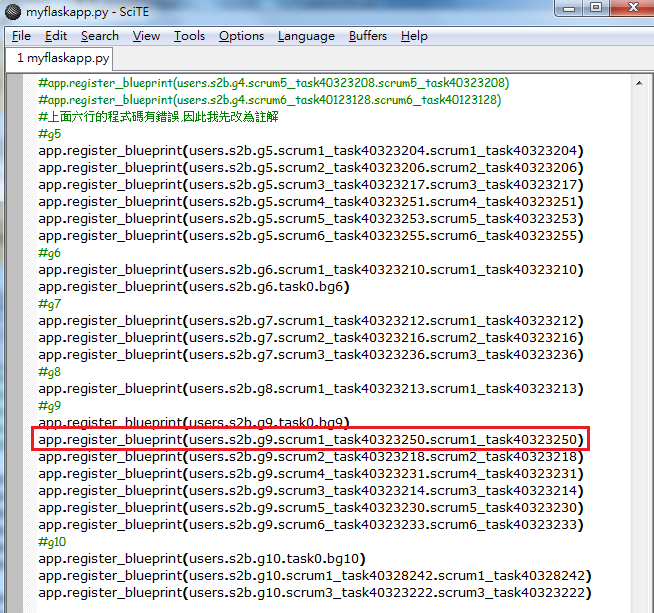Click line containing g5.scrum2_task40323206
Image resolution: width=654 pixels, height=613 pixels.
[x=311, y=168]
